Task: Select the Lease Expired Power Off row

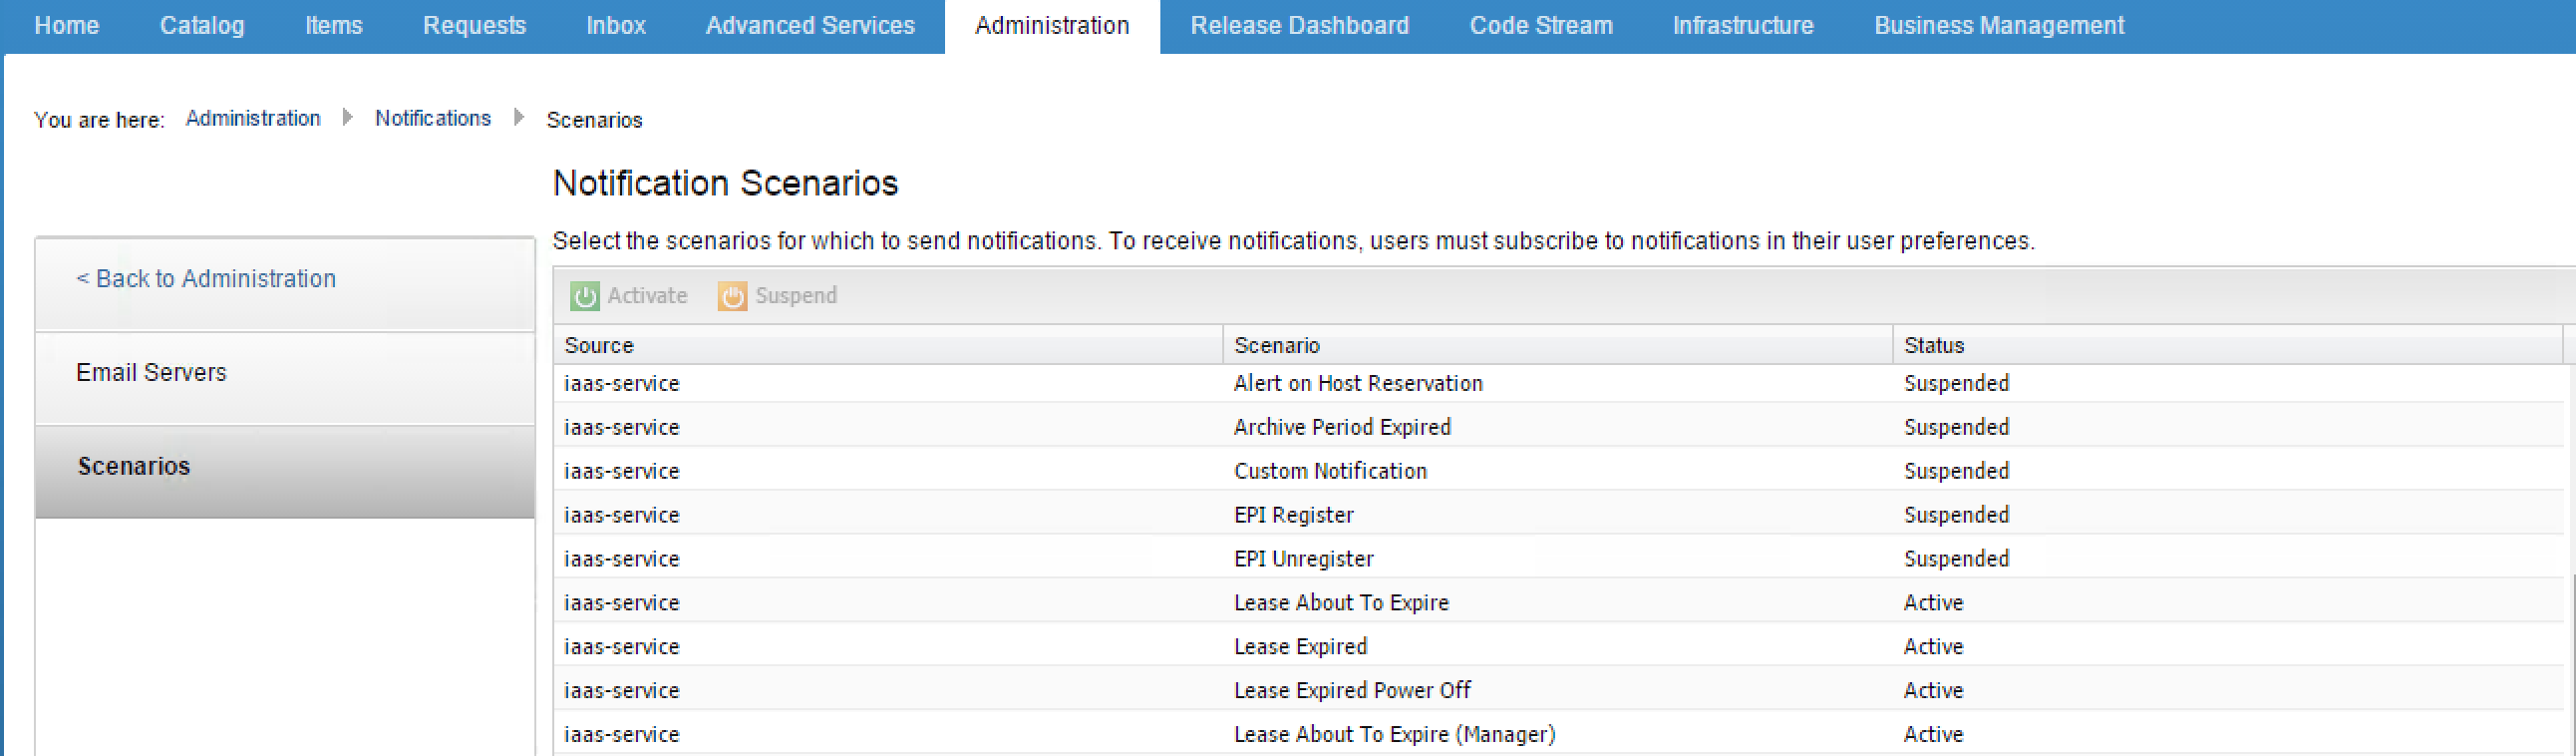Action: 1351,691
